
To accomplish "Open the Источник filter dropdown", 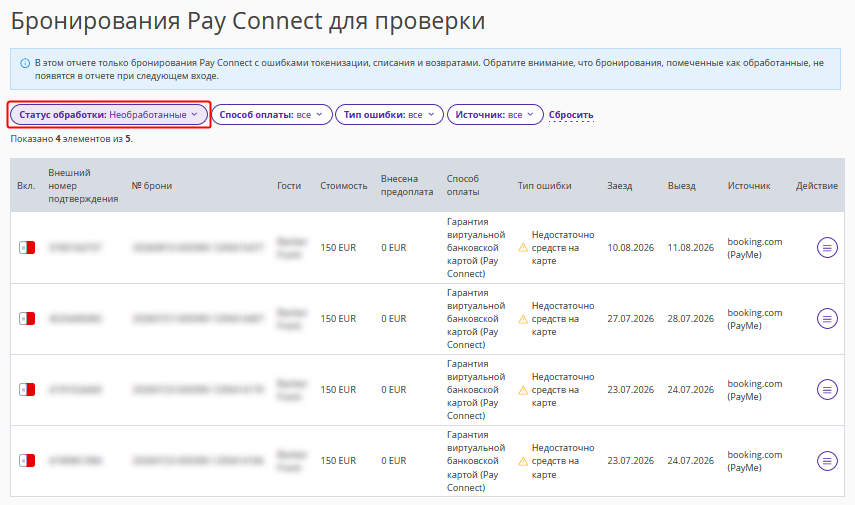I will coord(495,115).
